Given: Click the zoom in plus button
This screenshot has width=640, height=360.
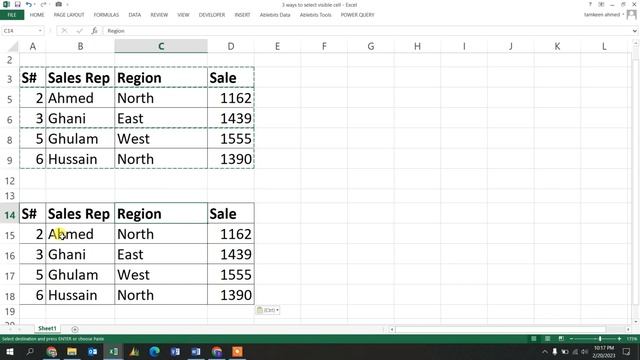Looking at the screenshot, I should click(619, 339).
